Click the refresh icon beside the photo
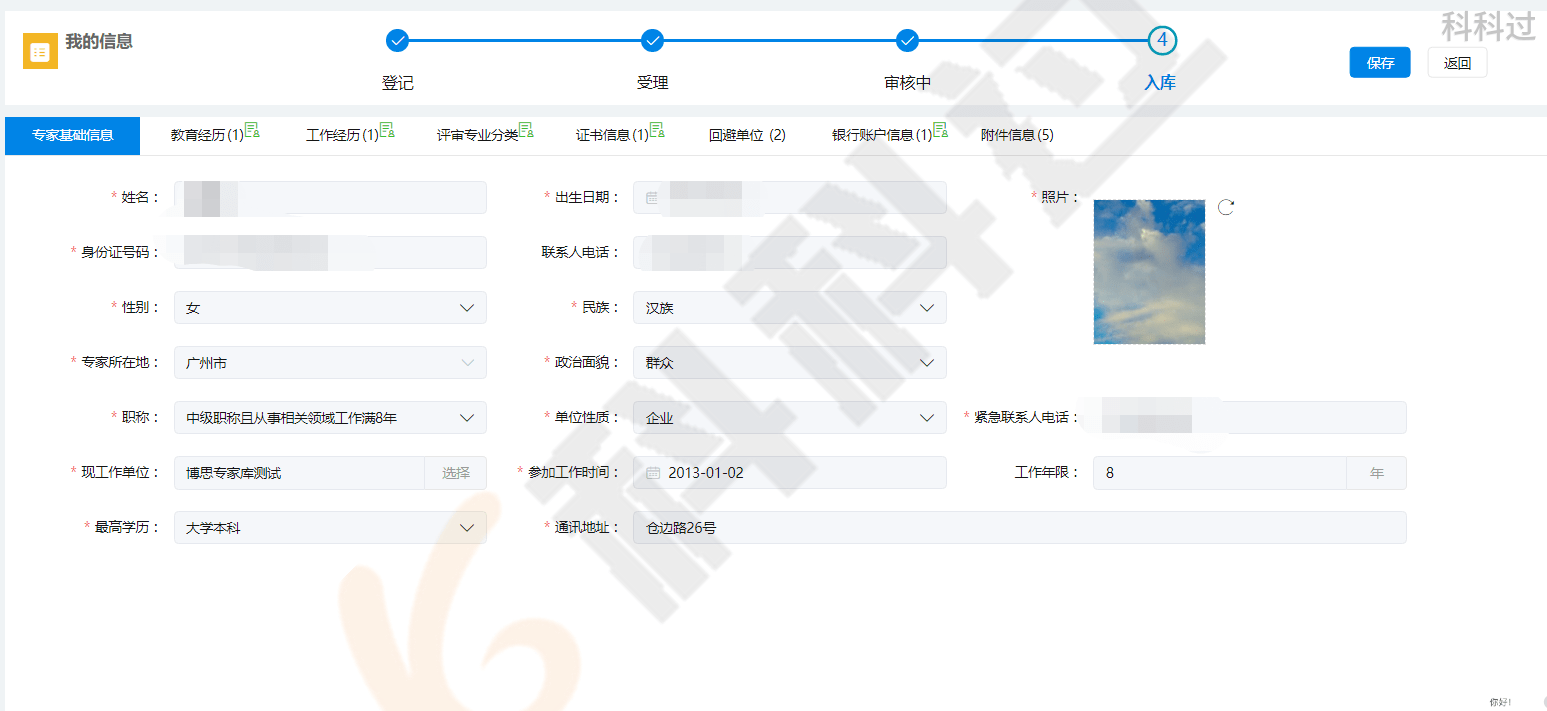The width and height of the screenshot is (1547, 711). point(1226,206)
